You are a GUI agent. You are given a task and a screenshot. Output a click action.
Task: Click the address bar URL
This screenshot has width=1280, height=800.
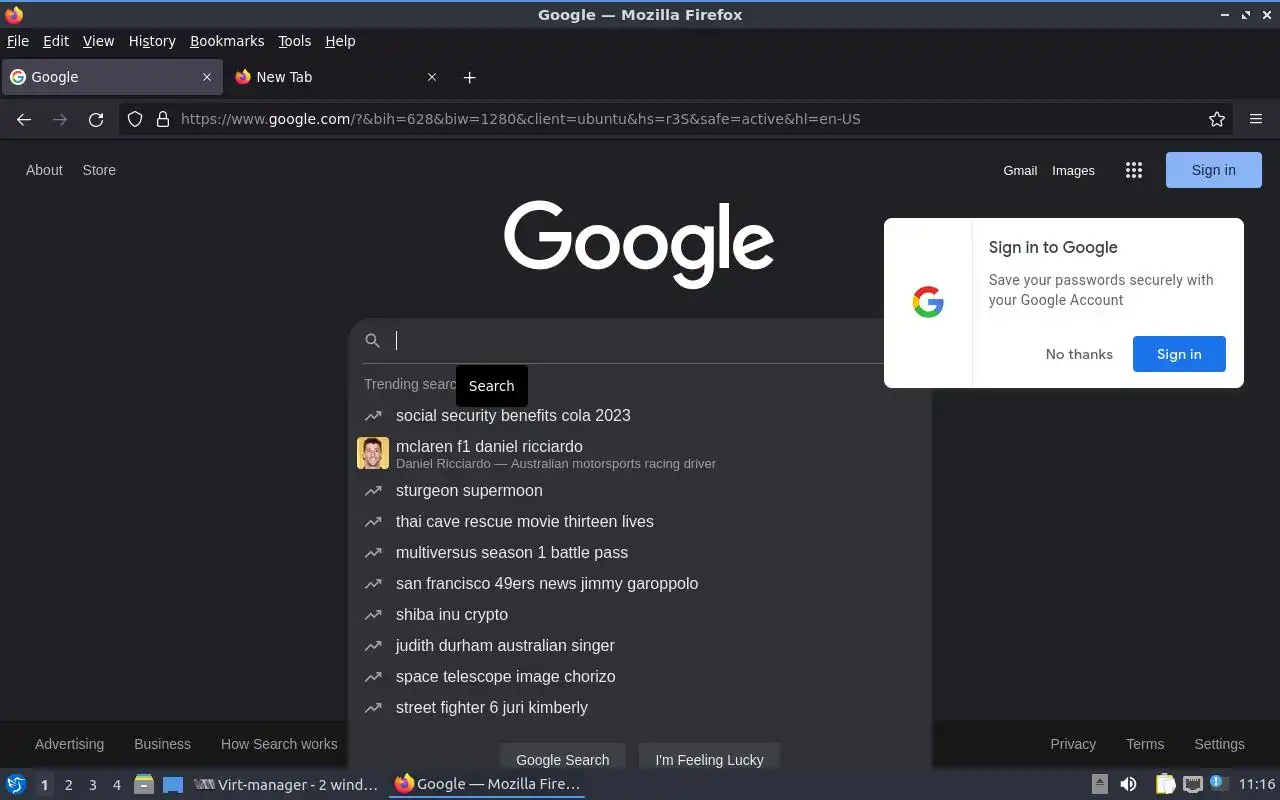click(x=520, y=119)
